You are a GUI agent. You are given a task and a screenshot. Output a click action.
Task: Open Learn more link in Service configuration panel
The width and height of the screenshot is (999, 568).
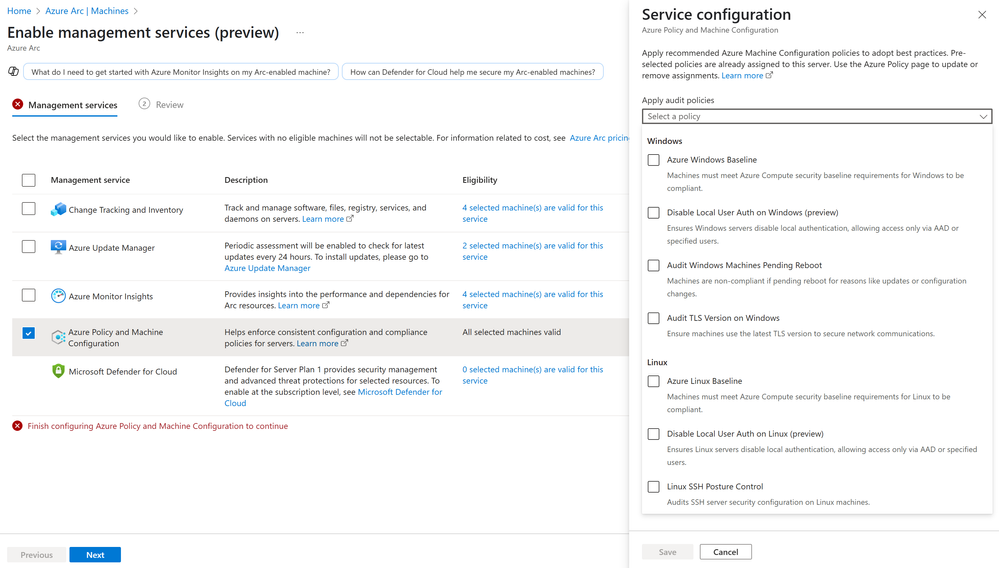747,75
